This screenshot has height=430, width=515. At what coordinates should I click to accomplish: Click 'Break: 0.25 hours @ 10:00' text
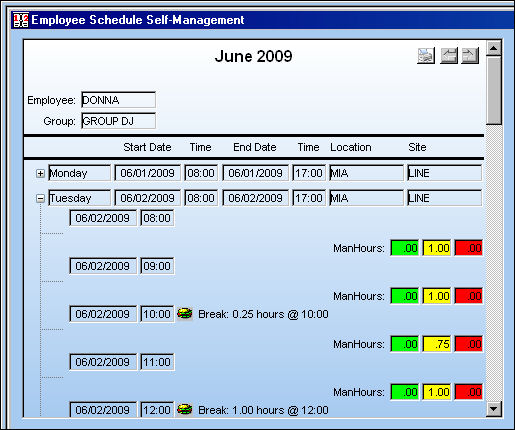click(263, 314)
